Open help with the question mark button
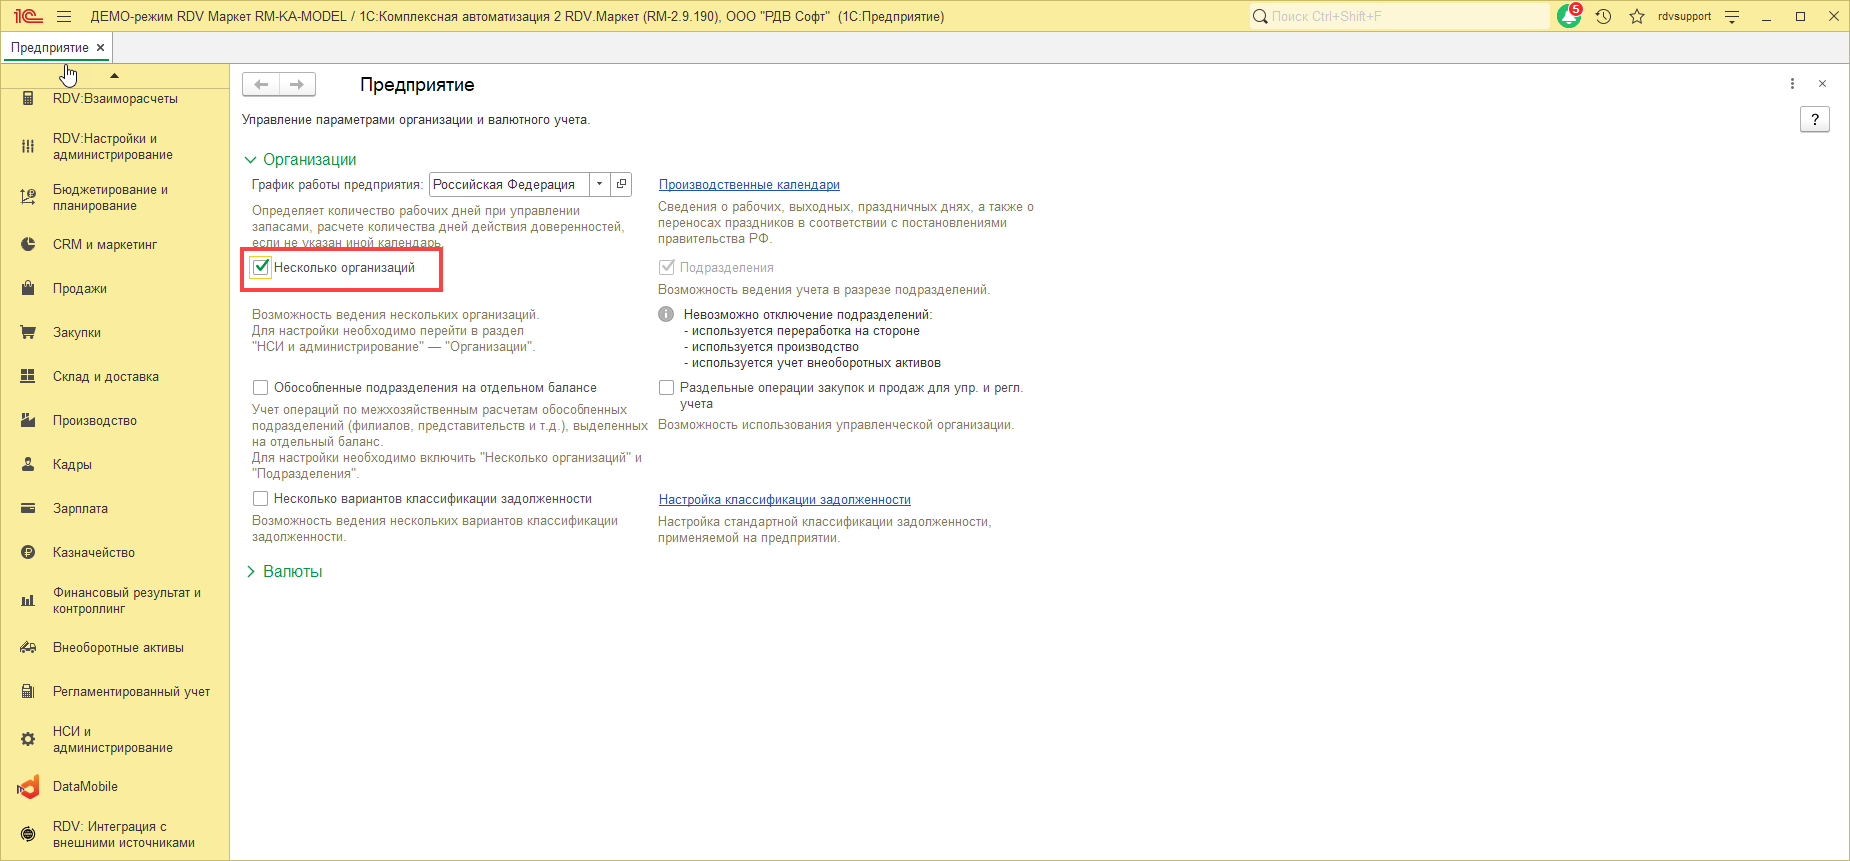1850x861 pixels. pyautogui.click(x=1815, y=120)
